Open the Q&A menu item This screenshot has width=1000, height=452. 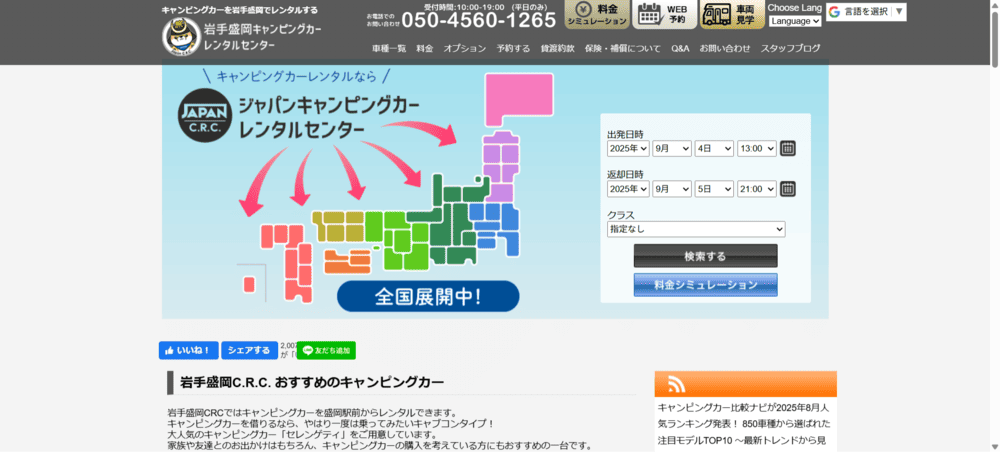click(680, 48)
